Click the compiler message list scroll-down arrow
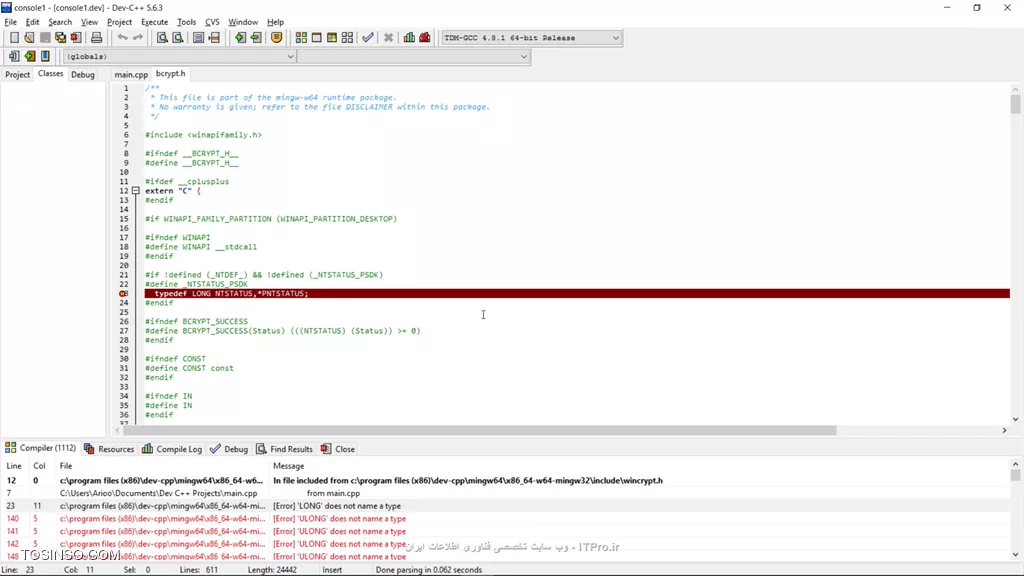This screenshot has width=1024, height=576. (1015, 555)
